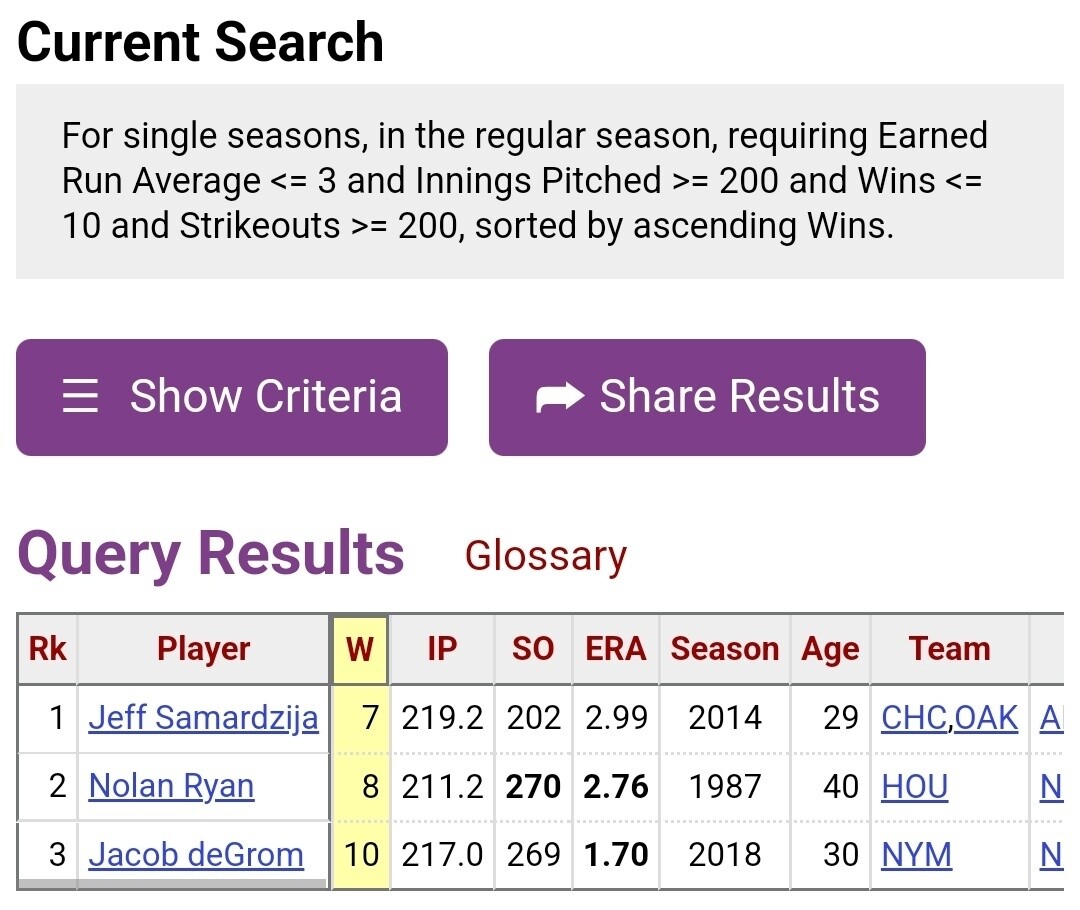
Task: Sort table by the SO column header
Action: (533, 649)
